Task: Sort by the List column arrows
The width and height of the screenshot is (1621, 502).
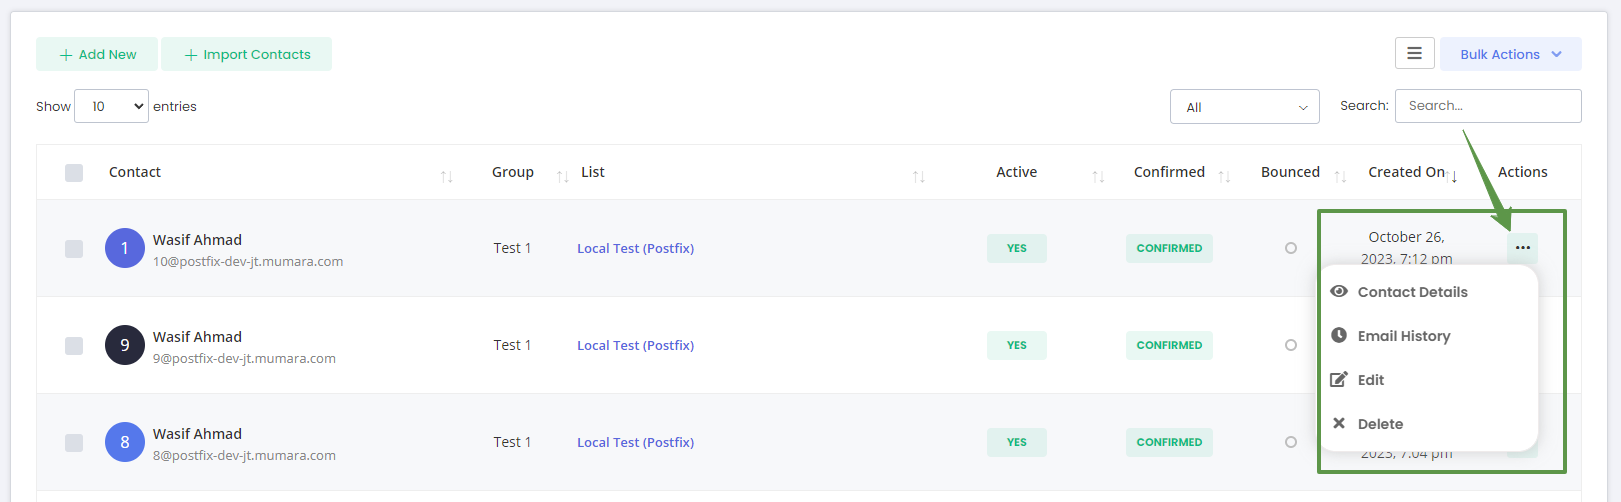Action: (x=919, y=176)
